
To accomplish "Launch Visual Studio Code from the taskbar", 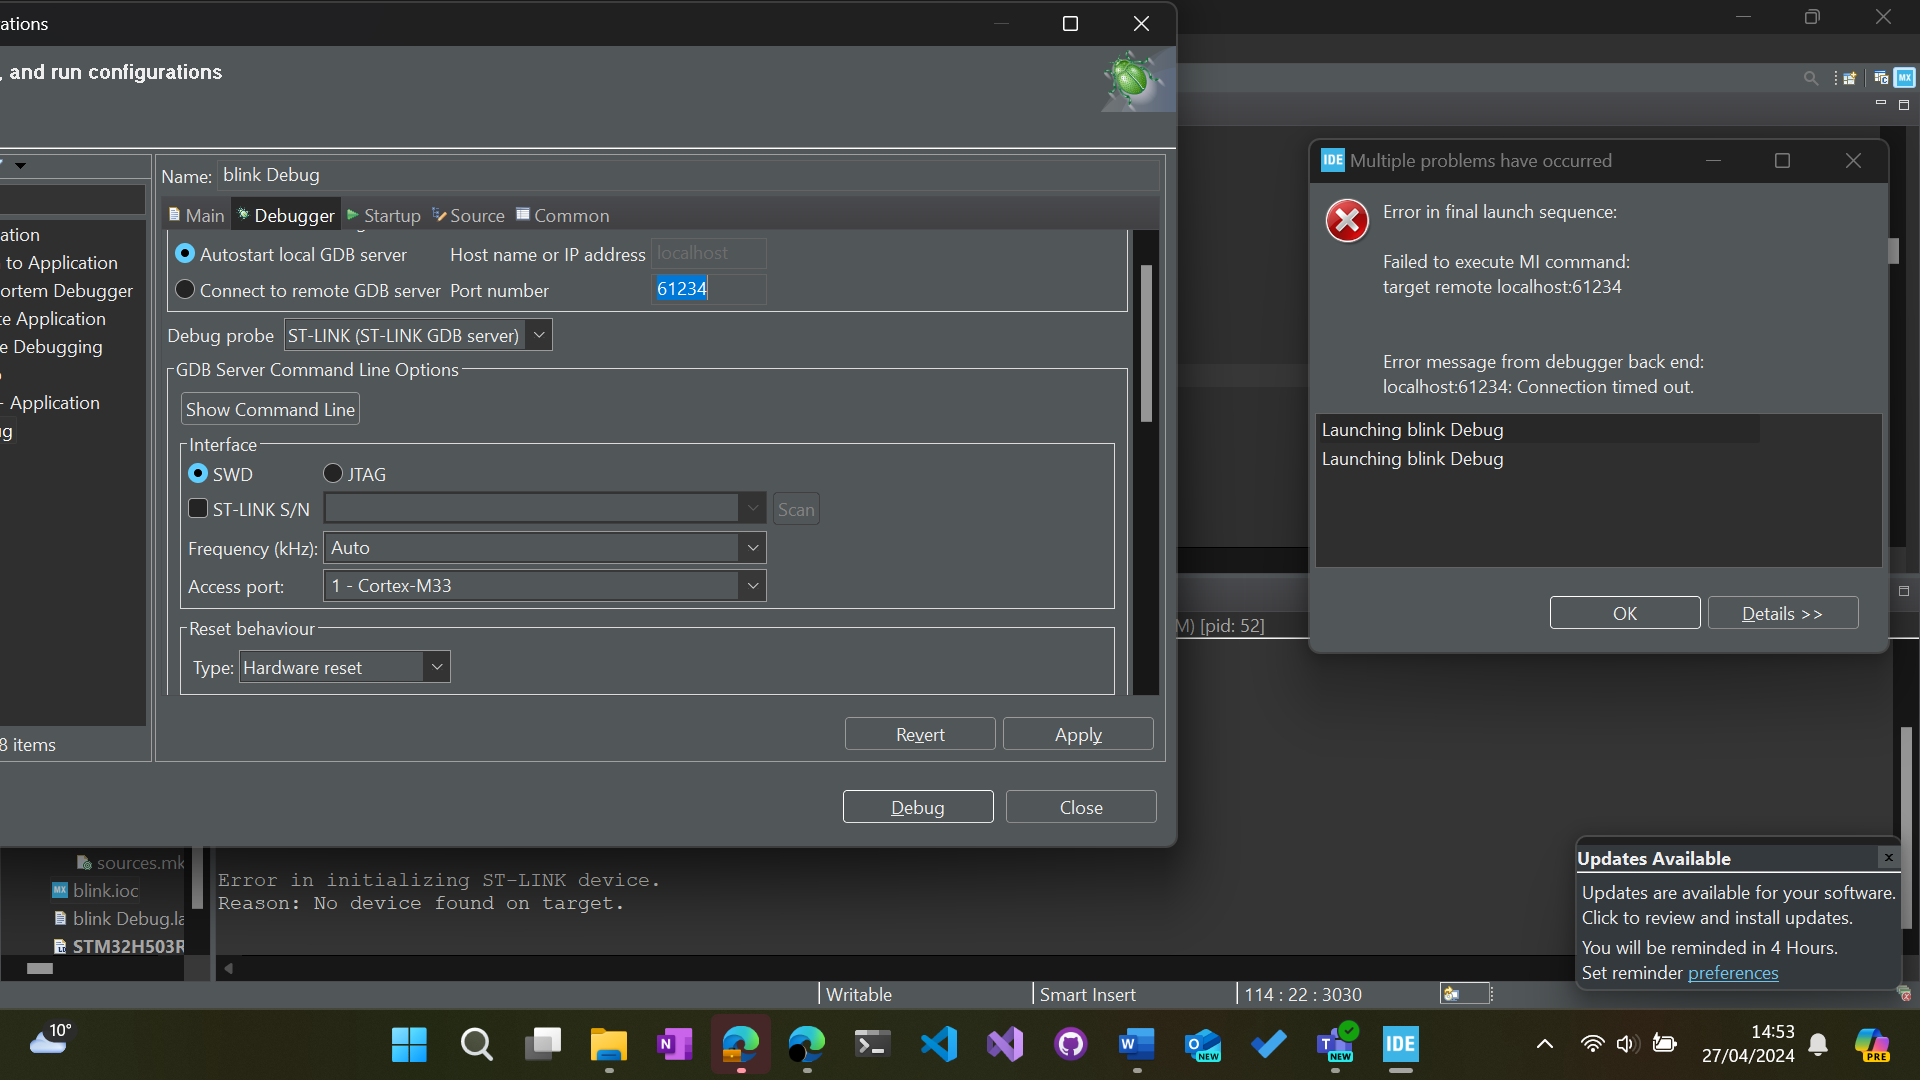I will (x=938, y=1043).
